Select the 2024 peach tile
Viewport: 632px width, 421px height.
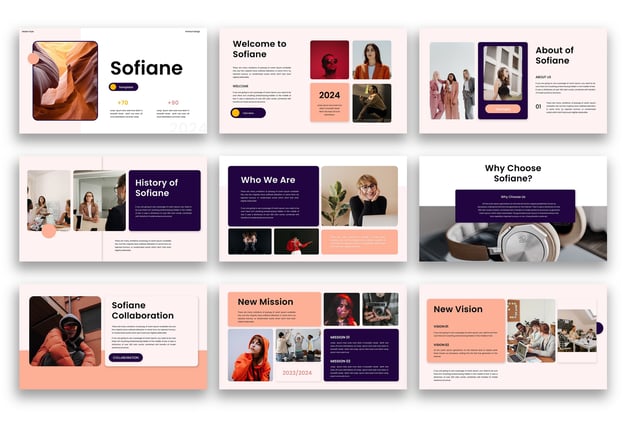pyautogui.click(x=329, y=102)
